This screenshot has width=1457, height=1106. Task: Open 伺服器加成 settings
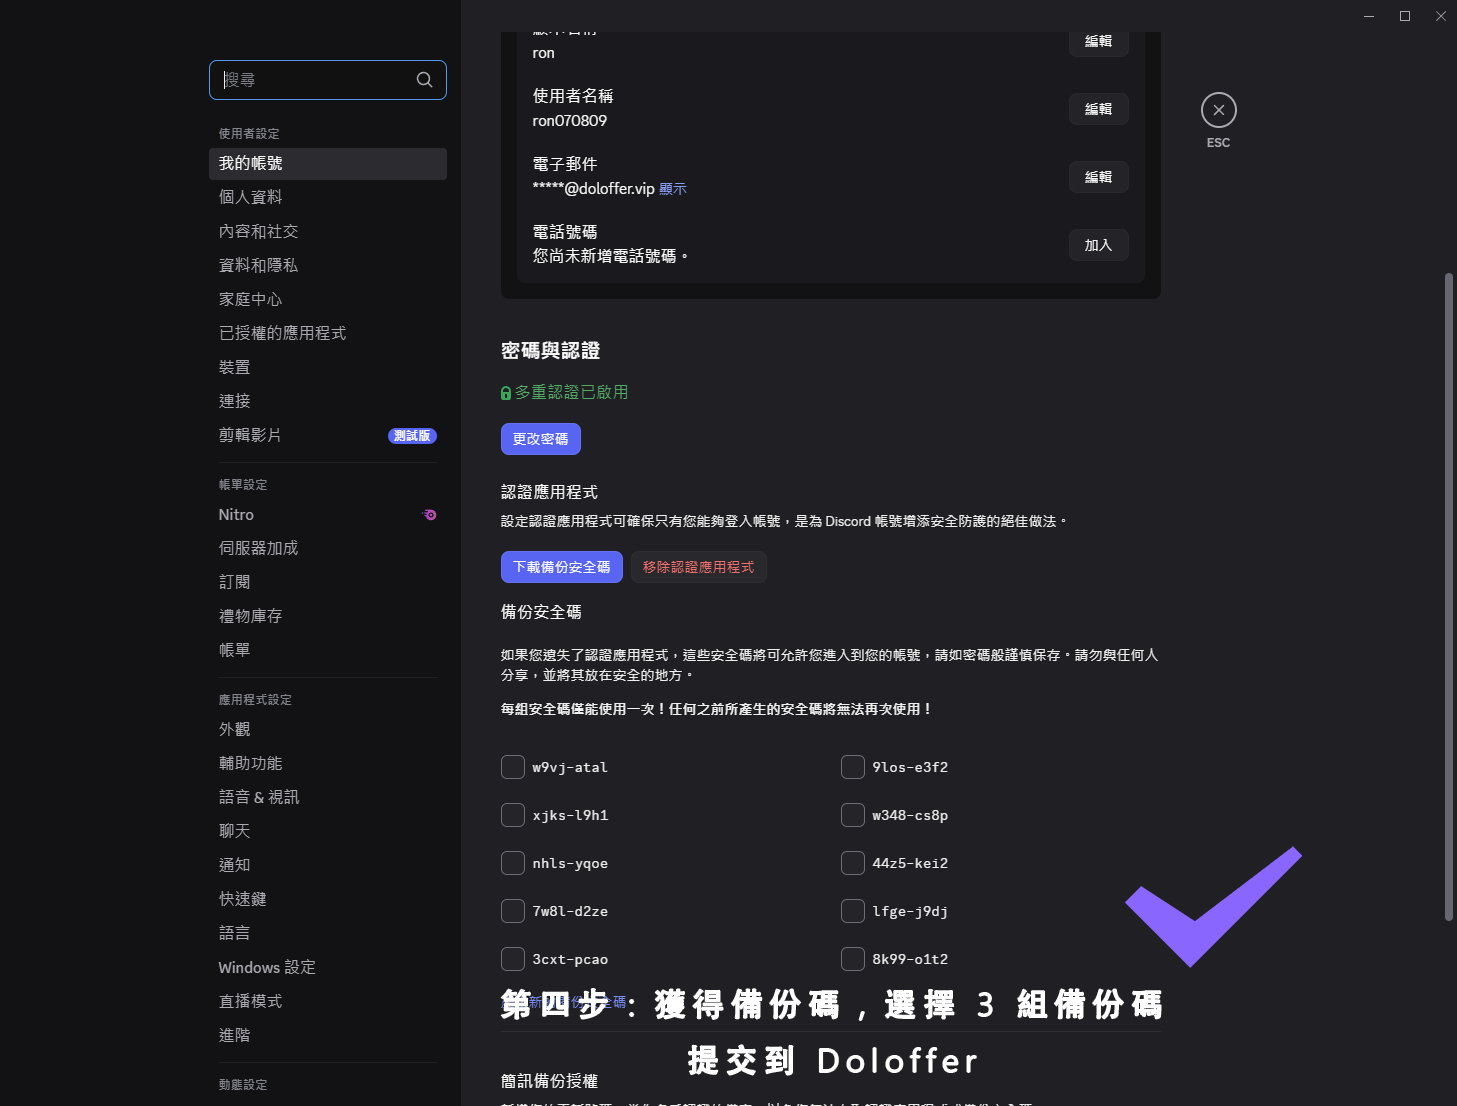click(328, 549)
